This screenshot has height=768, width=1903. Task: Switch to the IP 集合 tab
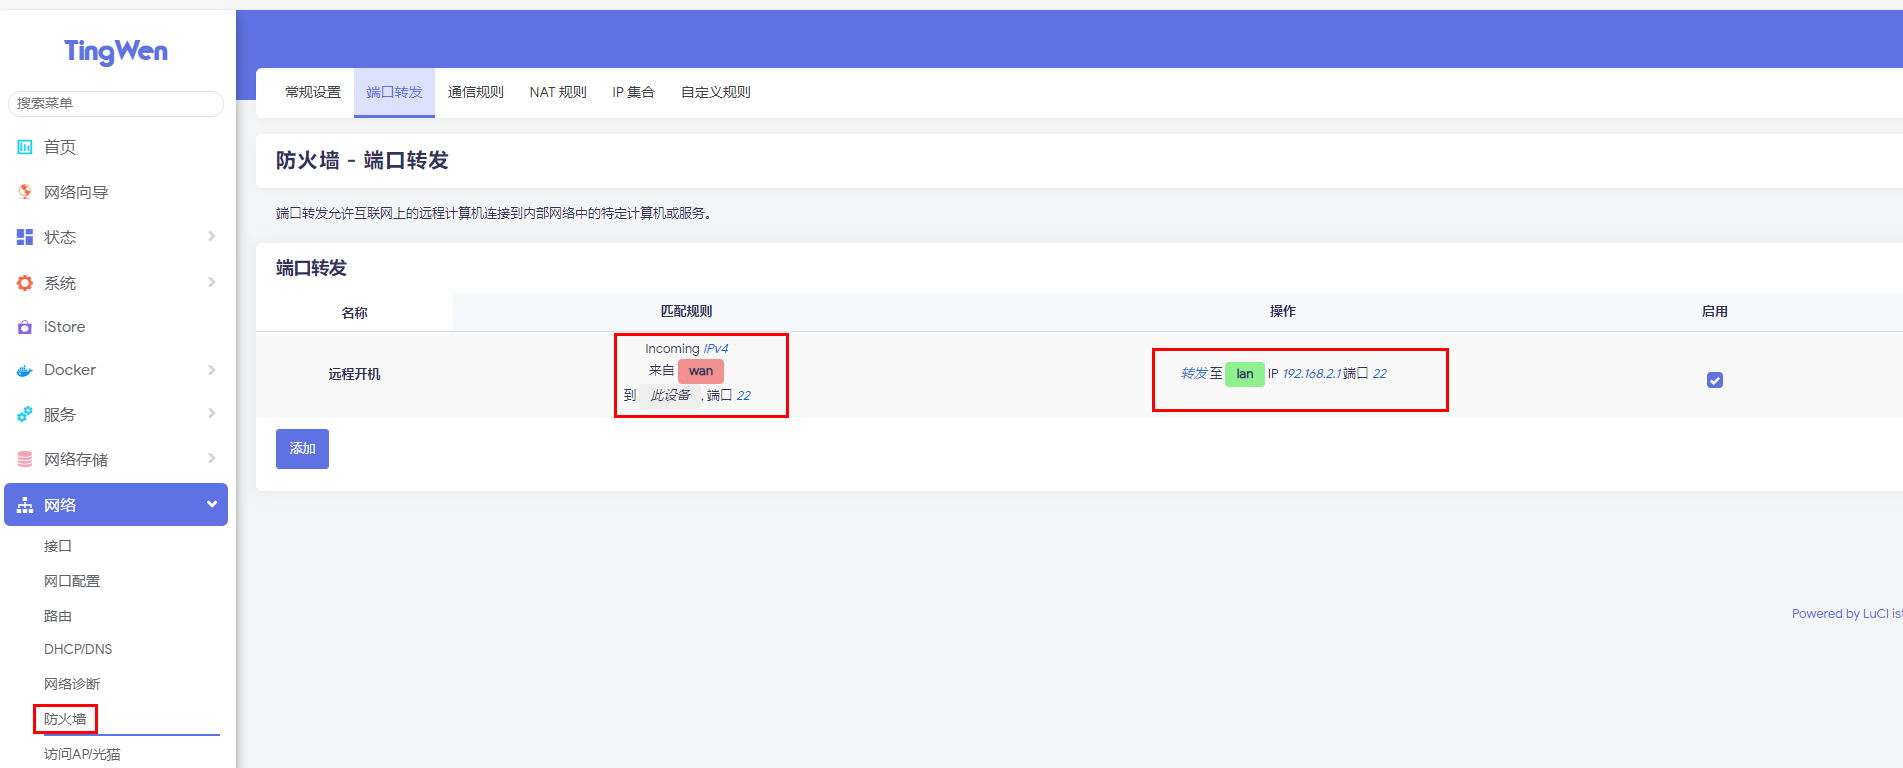(634, 92)
